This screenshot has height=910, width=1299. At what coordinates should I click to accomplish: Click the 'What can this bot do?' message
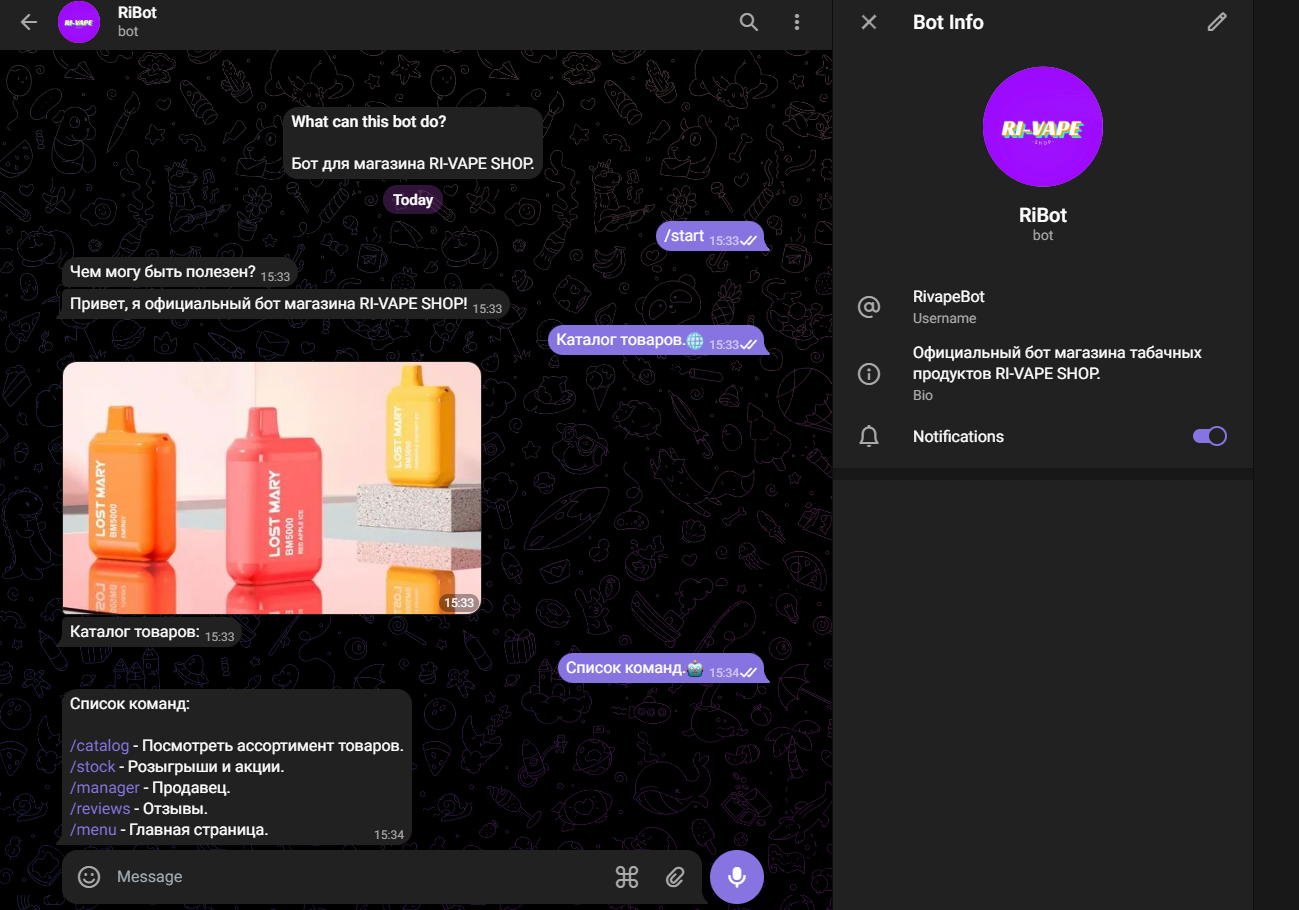coord(413,143)
